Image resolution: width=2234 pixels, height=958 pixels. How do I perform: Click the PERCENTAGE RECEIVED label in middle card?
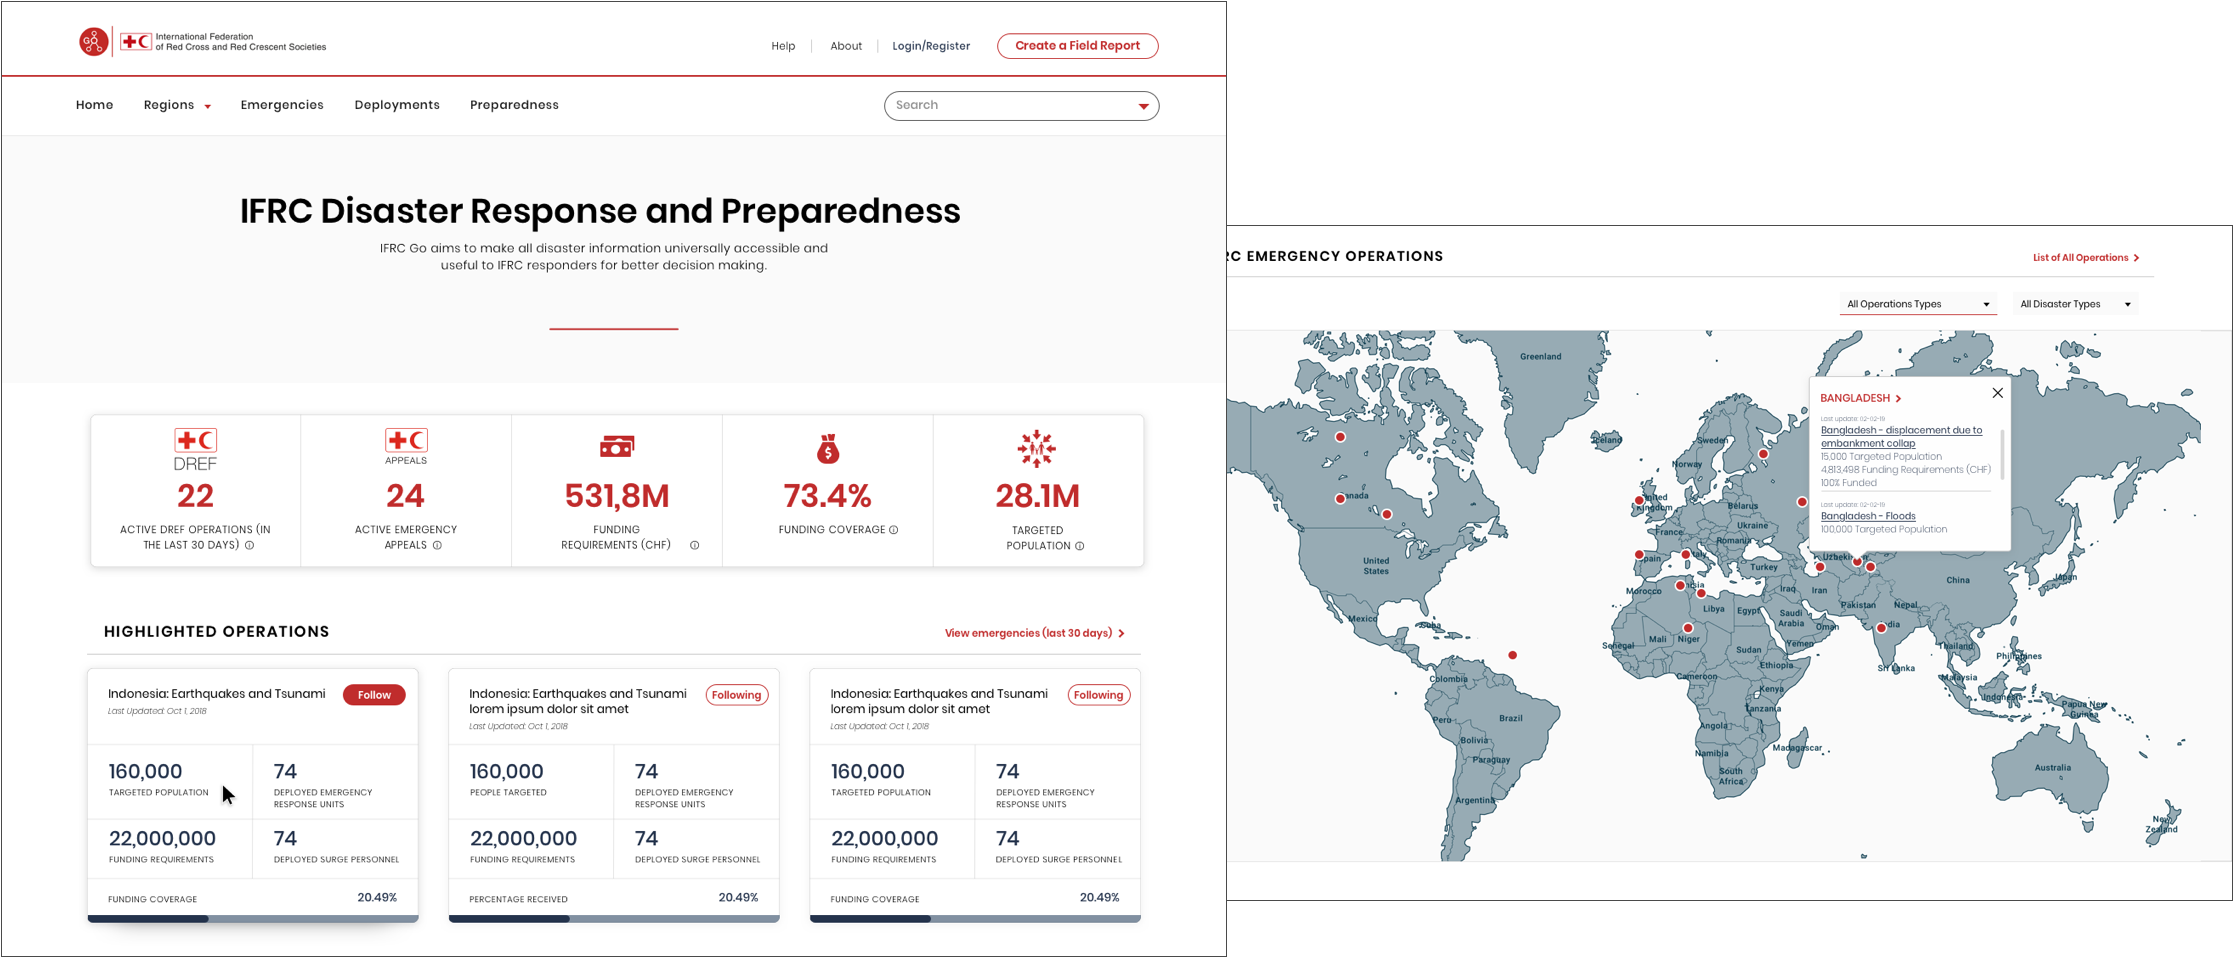(x=518, y=900)
